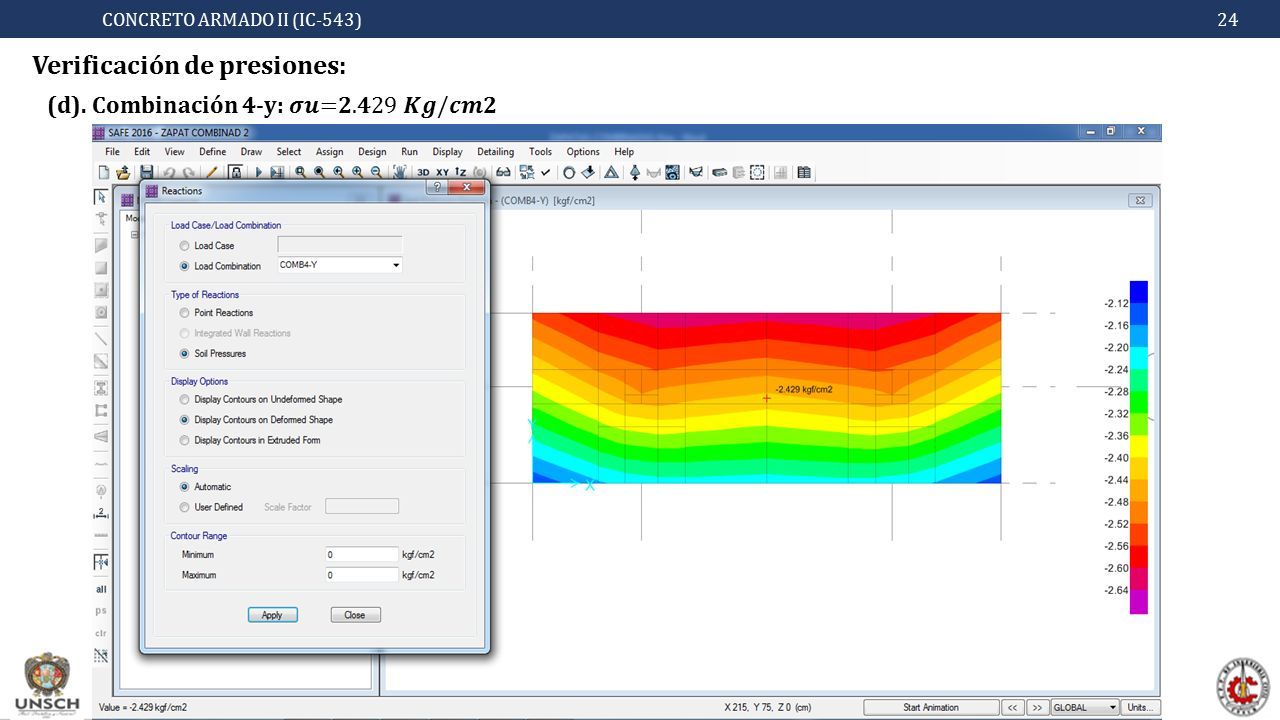The image size is (1280, 720).
Task: Click the checkmark Set Display Options icon
Action: [x=545, y=172]
